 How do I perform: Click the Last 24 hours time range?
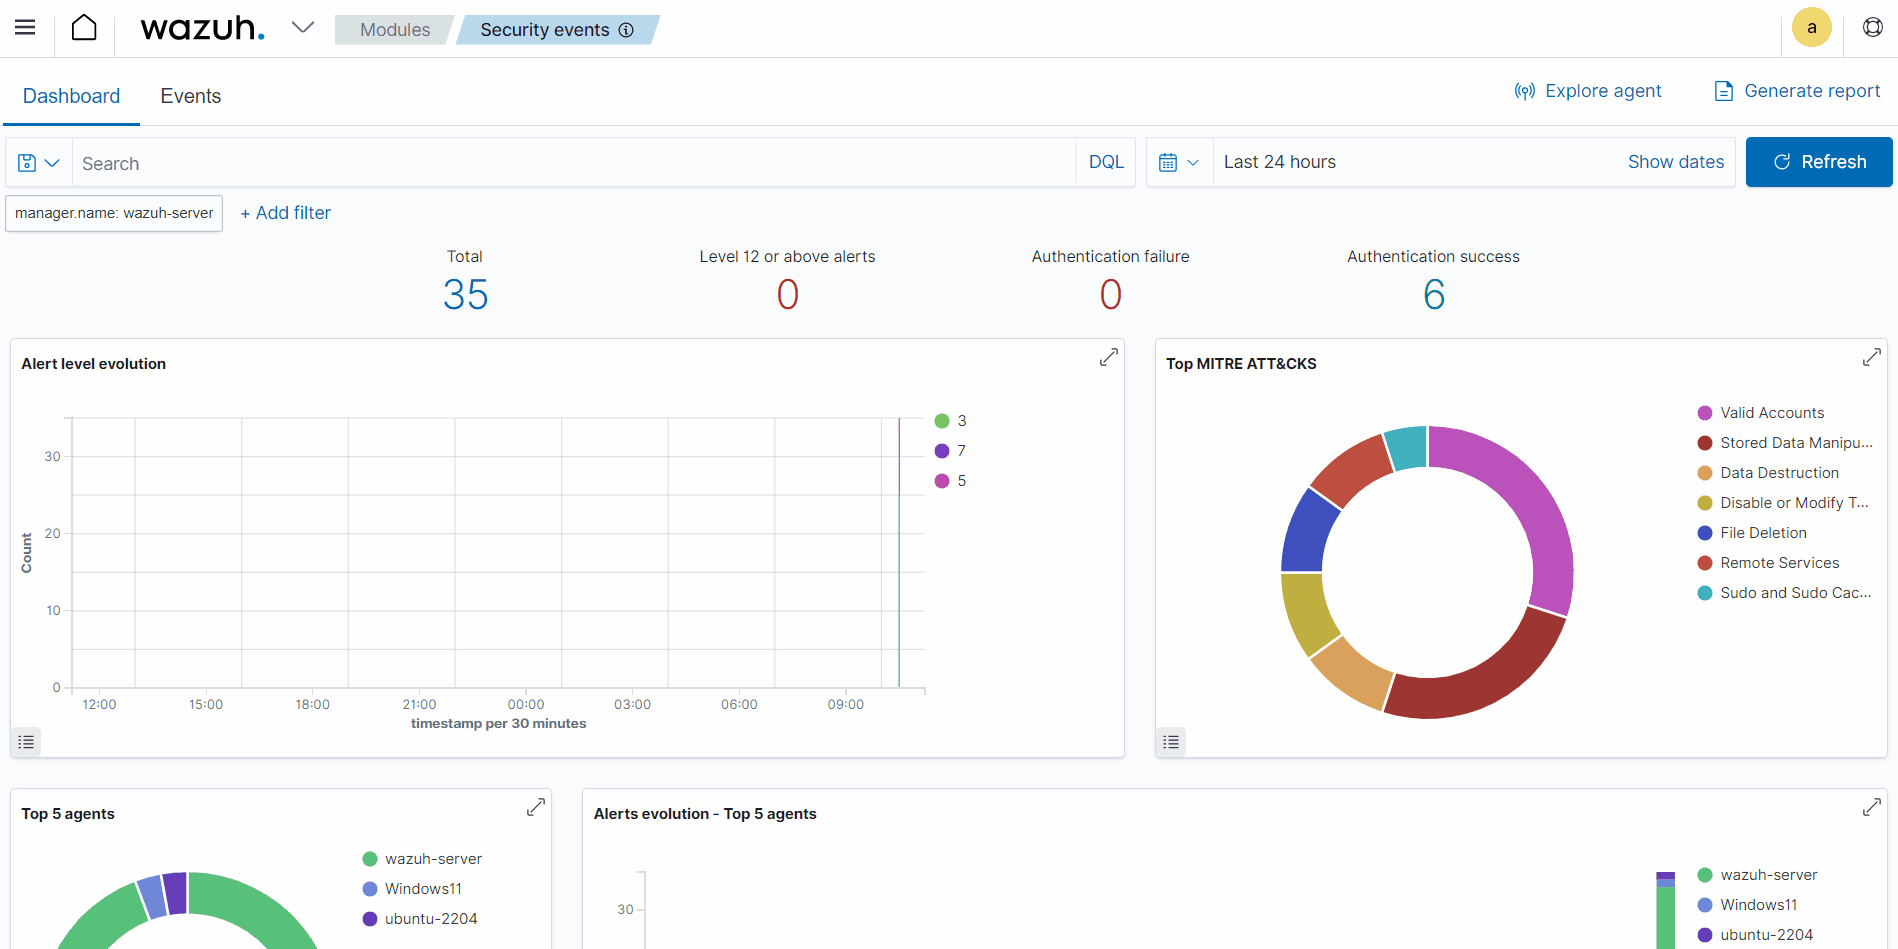(1280, 162)
